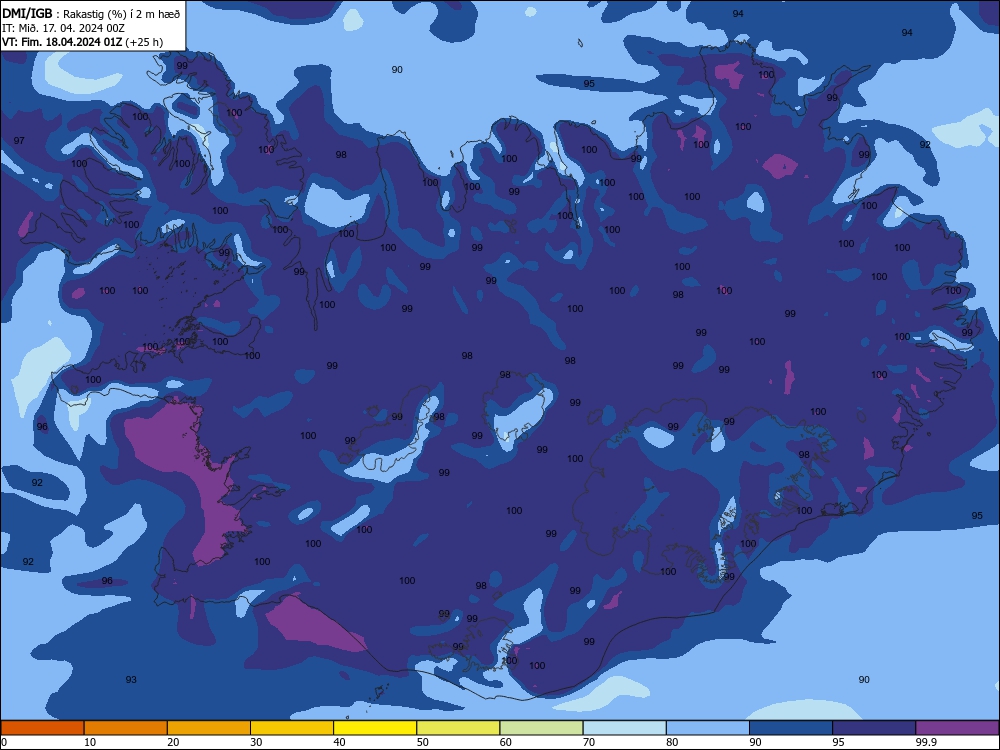Click the orange 10–20 legend swatch
The height and width of the screenshot is (750, 1000).
coord(126,728)
